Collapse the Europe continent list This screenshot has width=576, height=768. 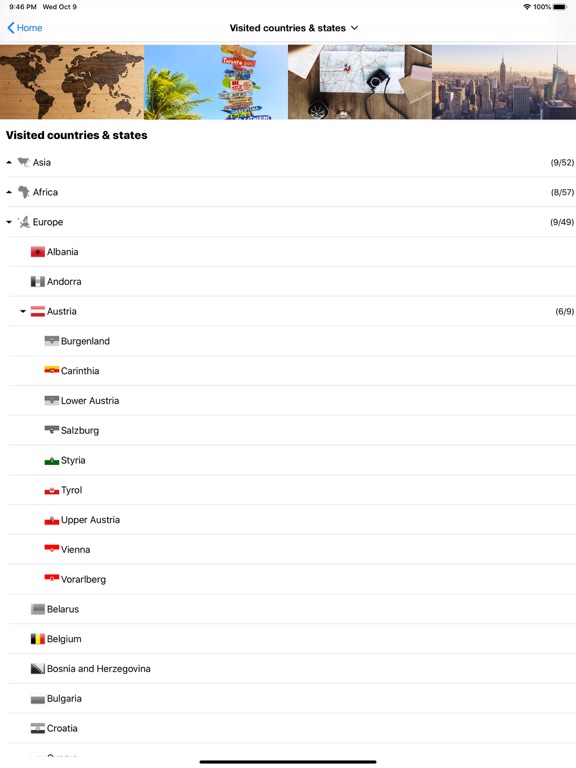[9, 222]
